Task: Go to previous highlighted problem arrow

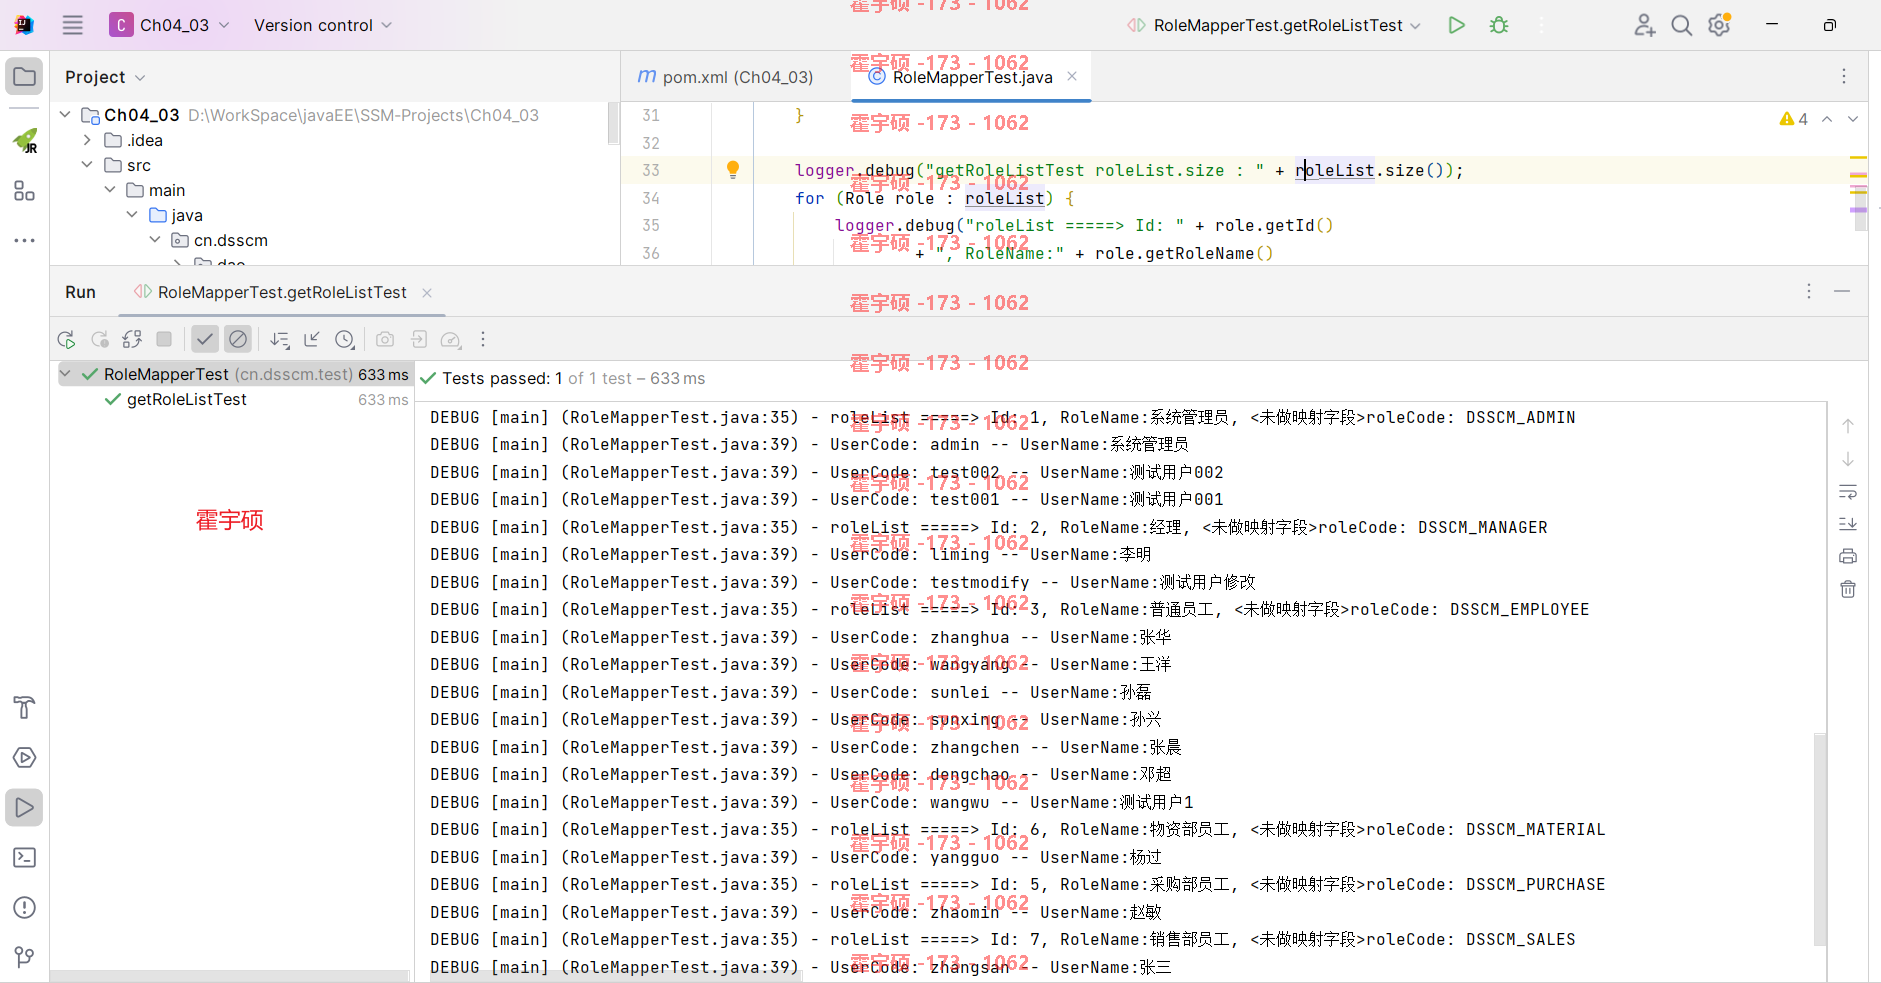Action: [1827, 119]
